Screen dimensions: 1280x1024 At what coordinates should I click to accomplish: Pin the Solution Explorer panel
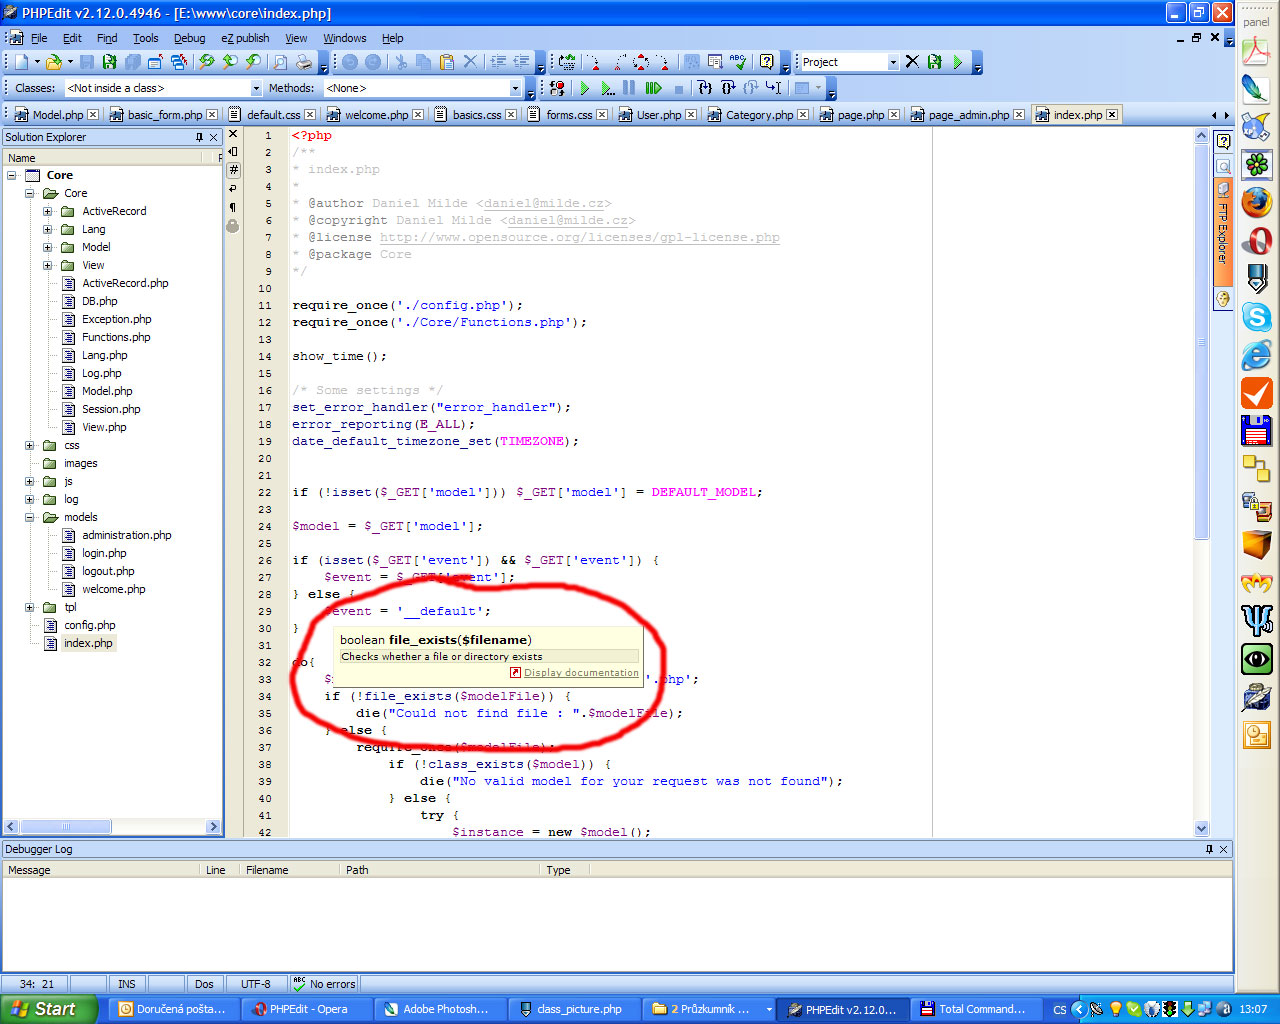point(199,137)
